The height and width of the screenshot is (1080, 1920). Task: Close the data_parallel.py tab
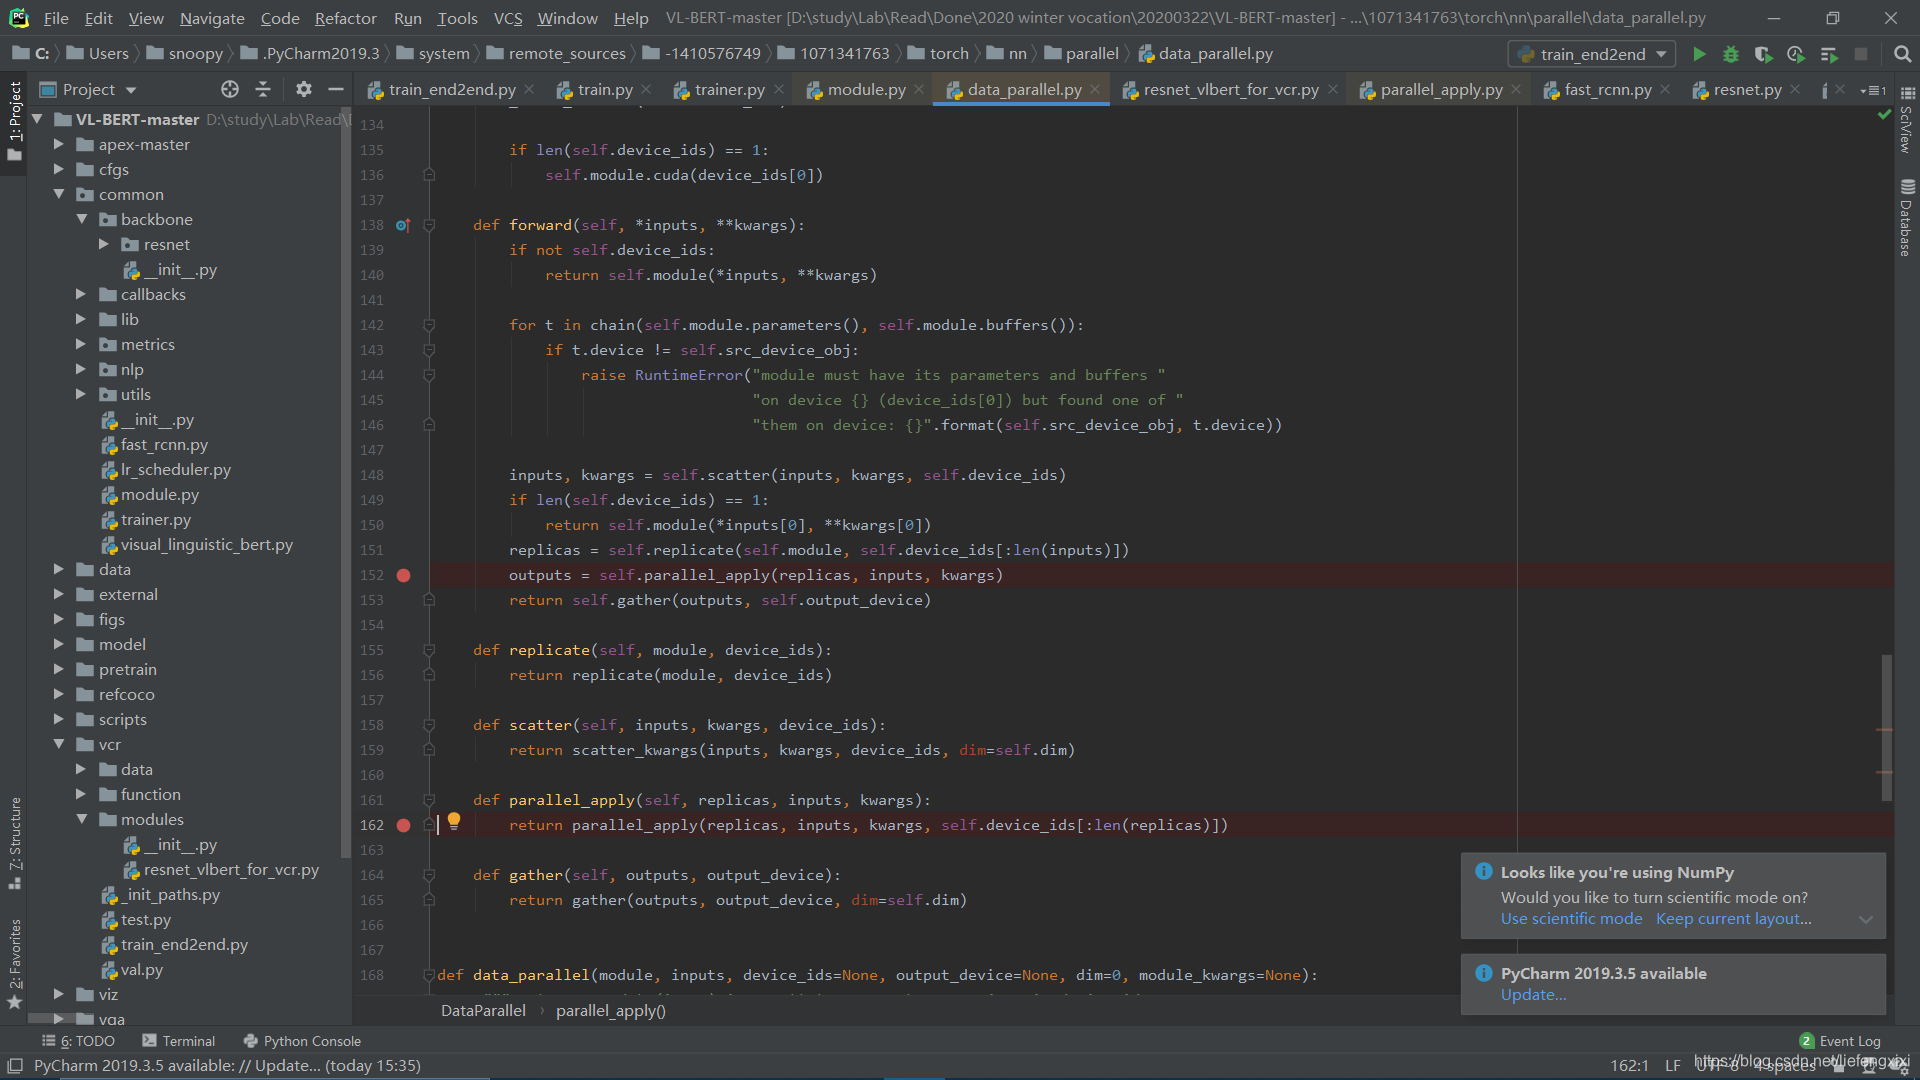pyautogui.click(x=1095, y=89)
